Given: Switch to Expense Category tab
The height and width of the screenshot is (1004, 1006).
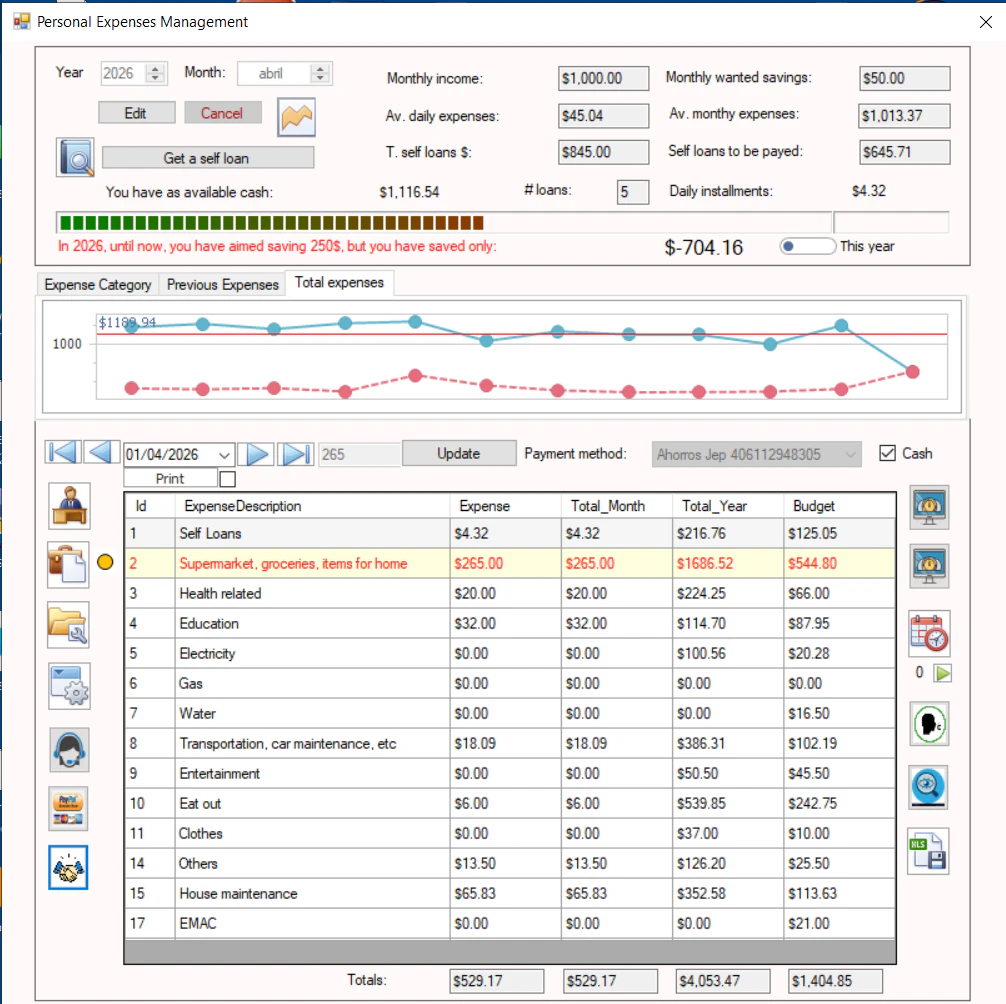Looking at the screenshot, I should click(x=98, y=284).
